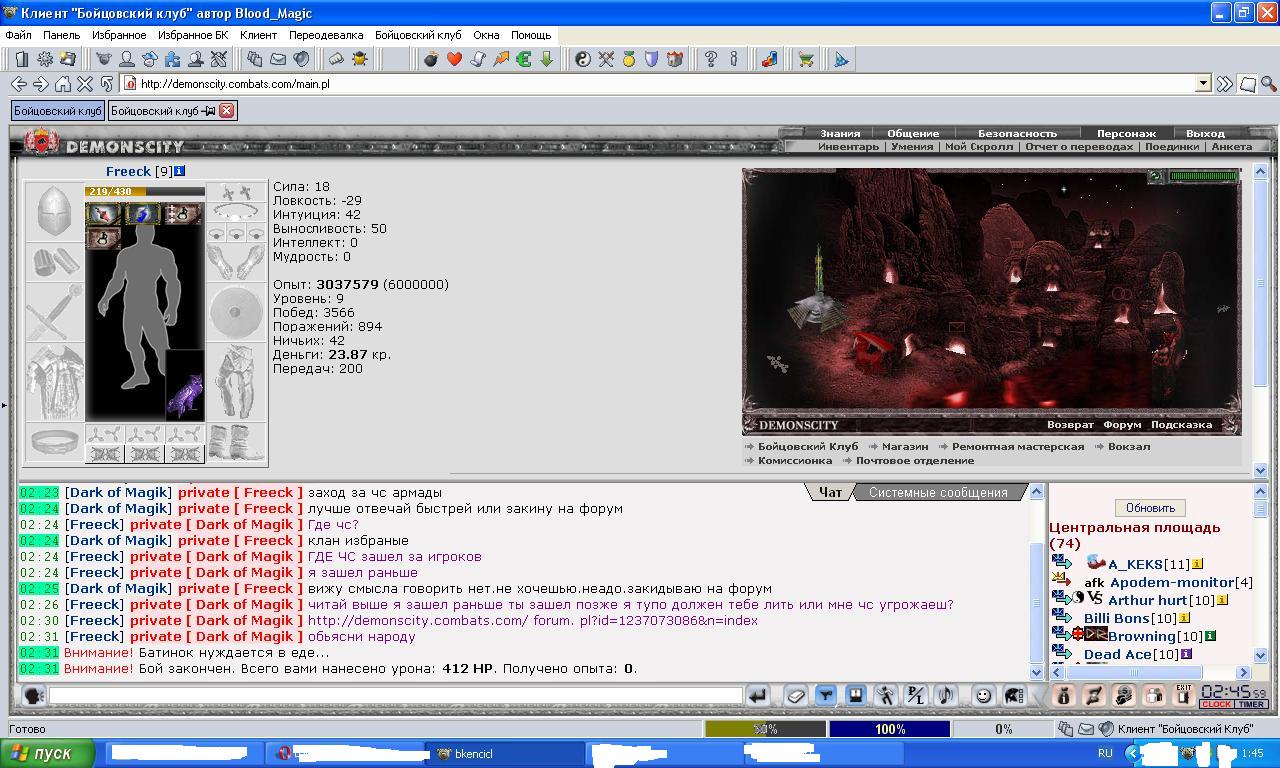Screen dimensions: 1280x768
Task: Open info icon next to Freeck [9]
Action: click(179, 171)
